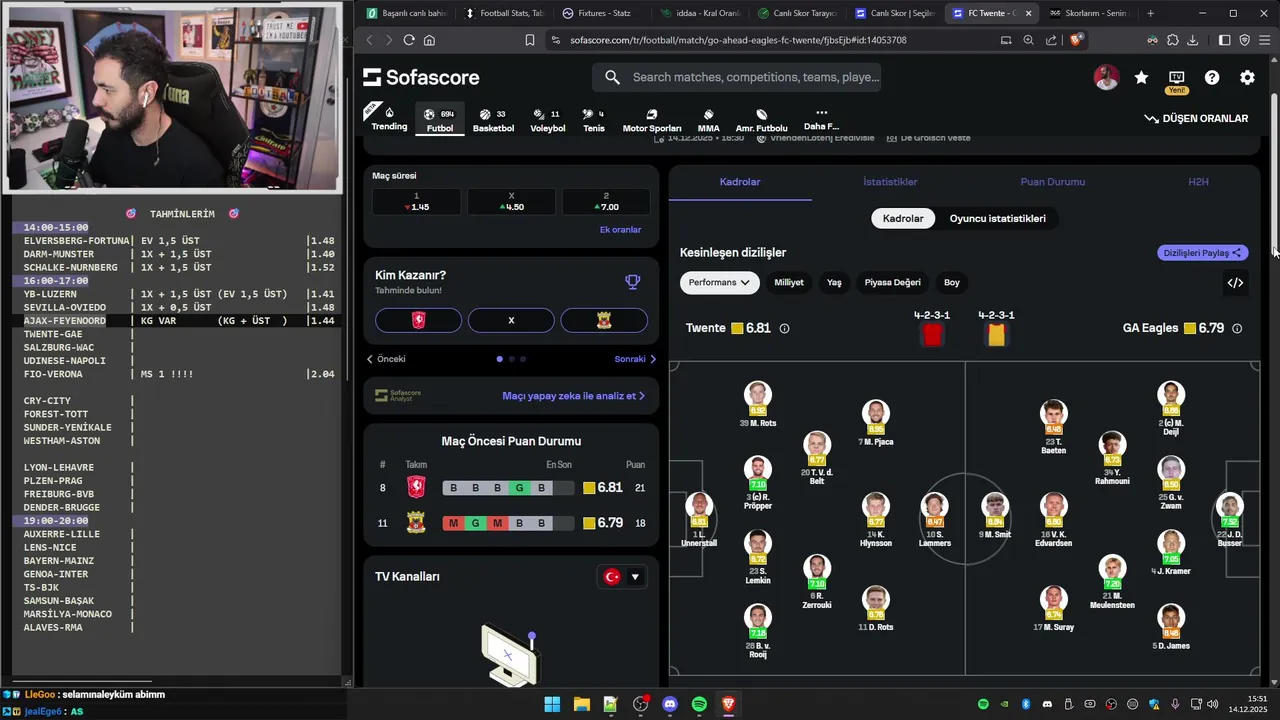
Task: Open the Sofascore help question mark icon
Action: (1212, 78)
